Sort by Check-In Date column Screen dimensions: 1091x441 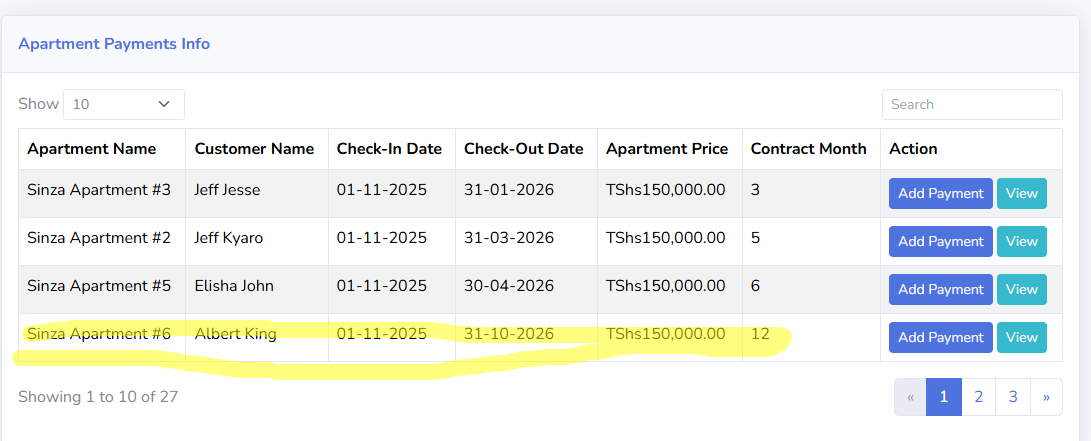[389, 149]
